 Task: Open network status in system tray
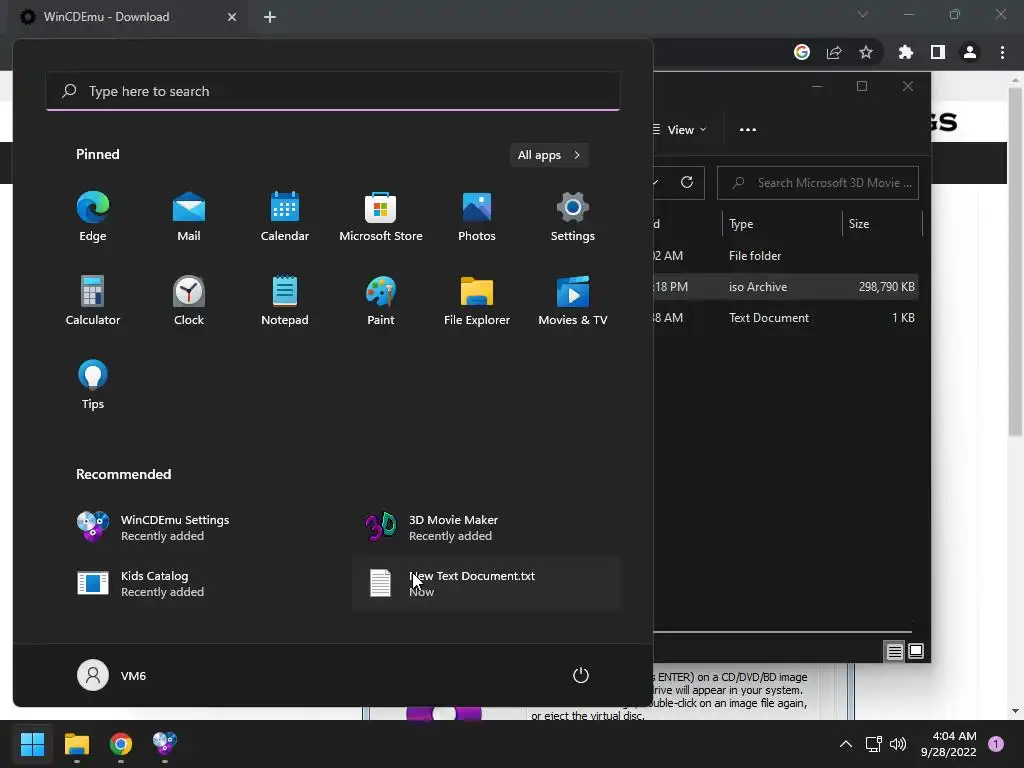(x=873, y=744)
